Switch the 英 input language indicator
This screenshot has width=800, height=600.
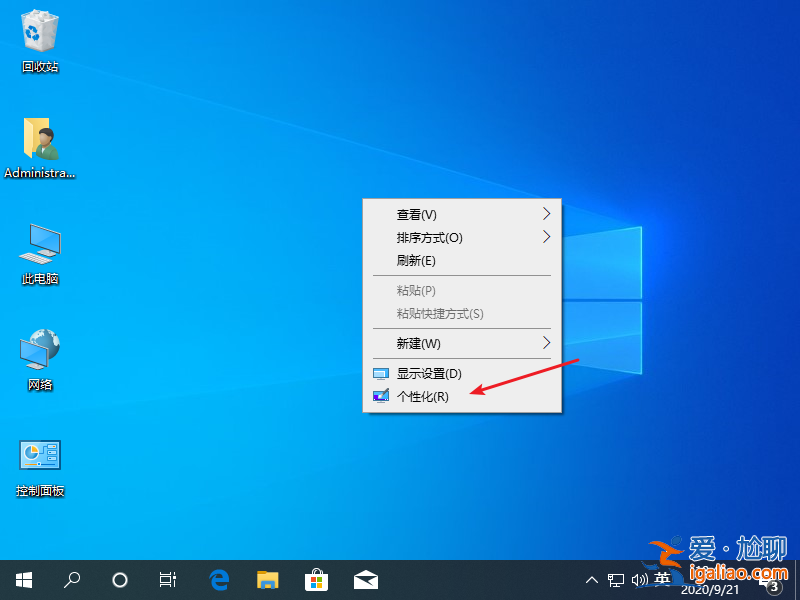[662, 579]
